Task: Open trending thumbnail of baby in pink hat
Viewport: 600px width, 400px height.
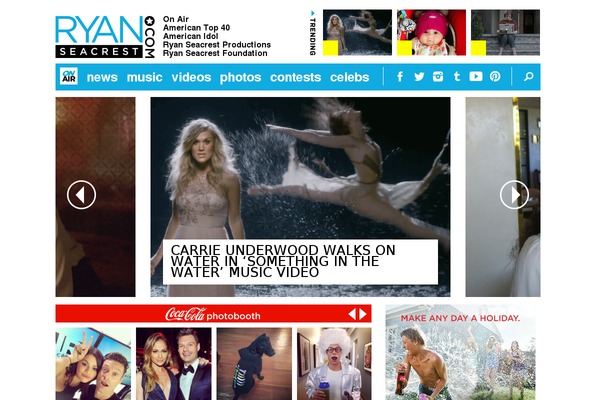Action: point(431,33)
